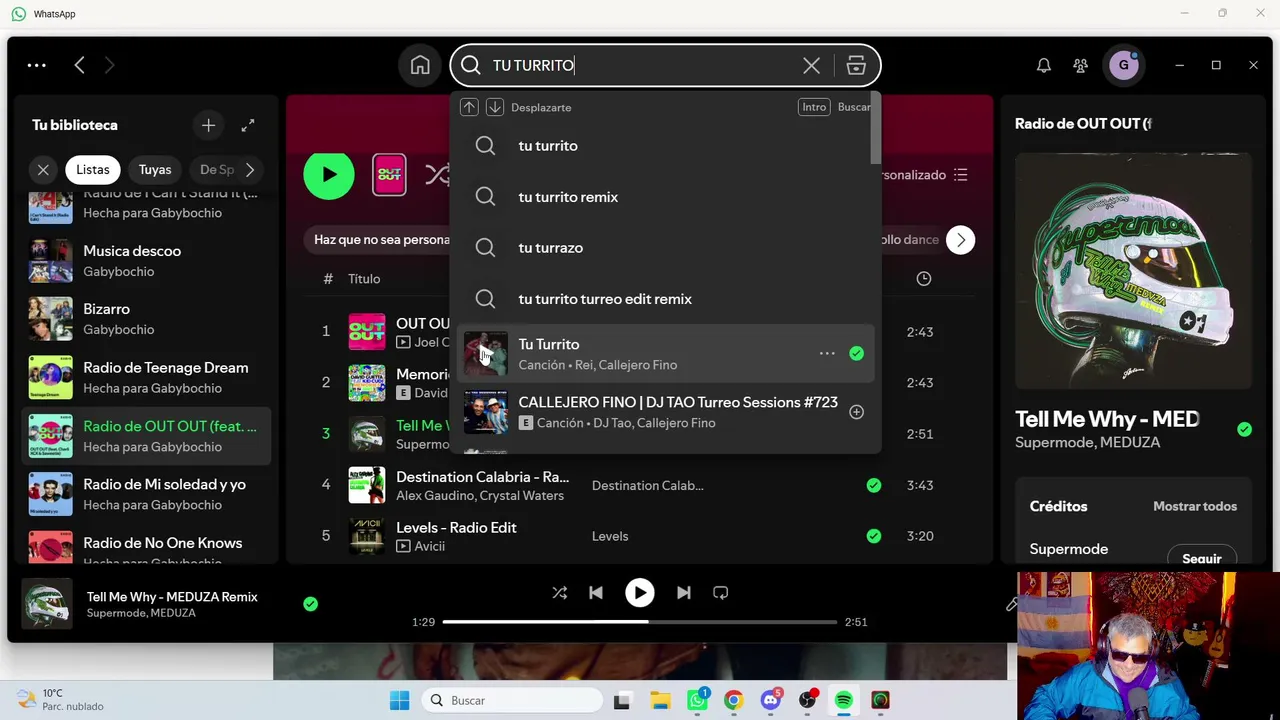
Task: Open the Musica descoo playlist
Action: pyautogui.click(x=146, y=261)
